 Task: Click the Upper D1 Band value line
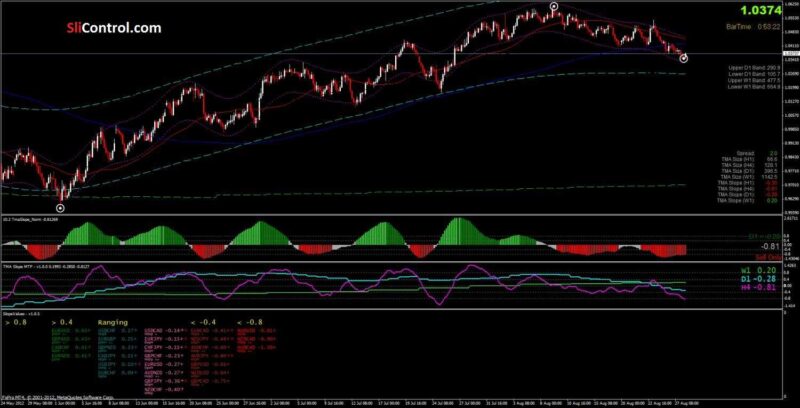[756, 67]
